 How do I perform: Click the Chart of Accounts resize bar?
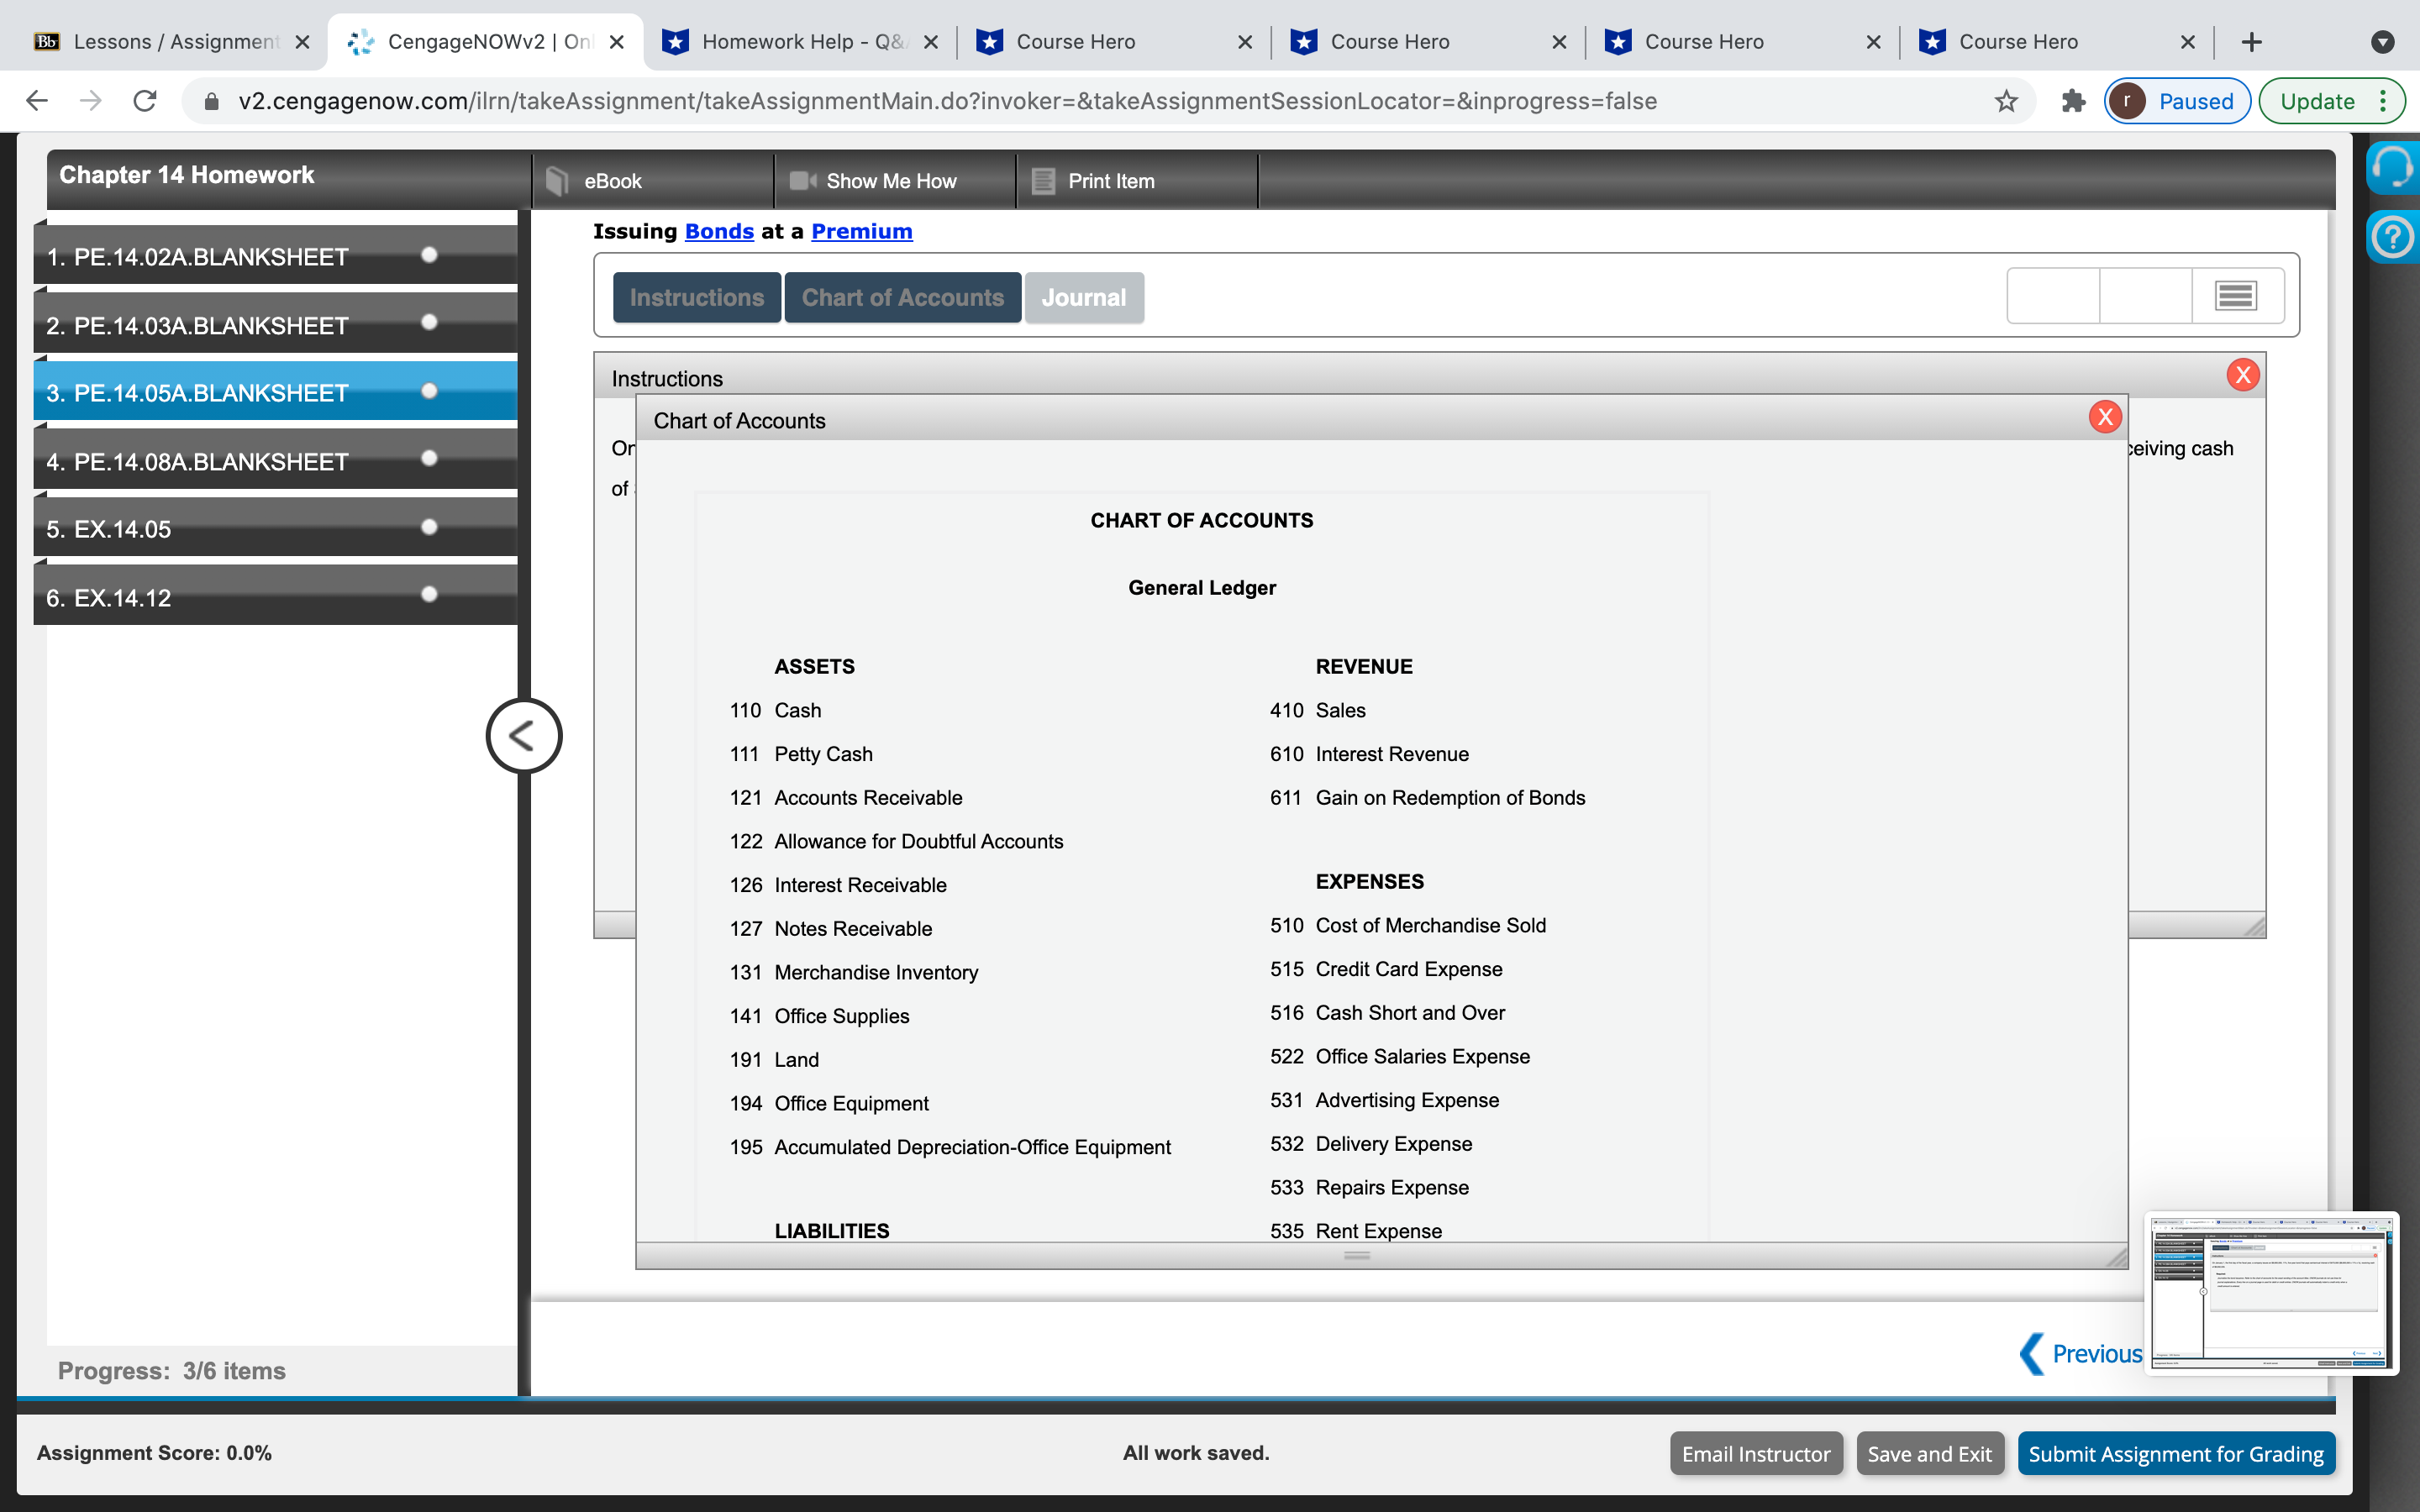point(1357,1256)
